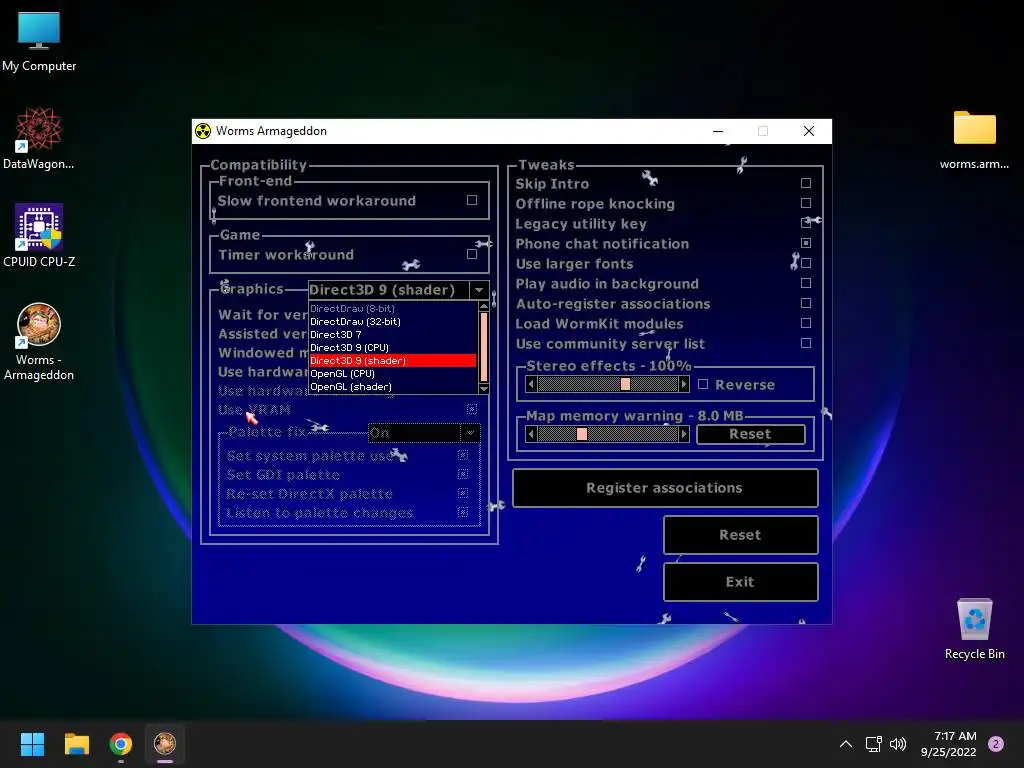This screenshot has width=1024, height=768.
Task: Click the Windows Start button
Action: [32, 744]
